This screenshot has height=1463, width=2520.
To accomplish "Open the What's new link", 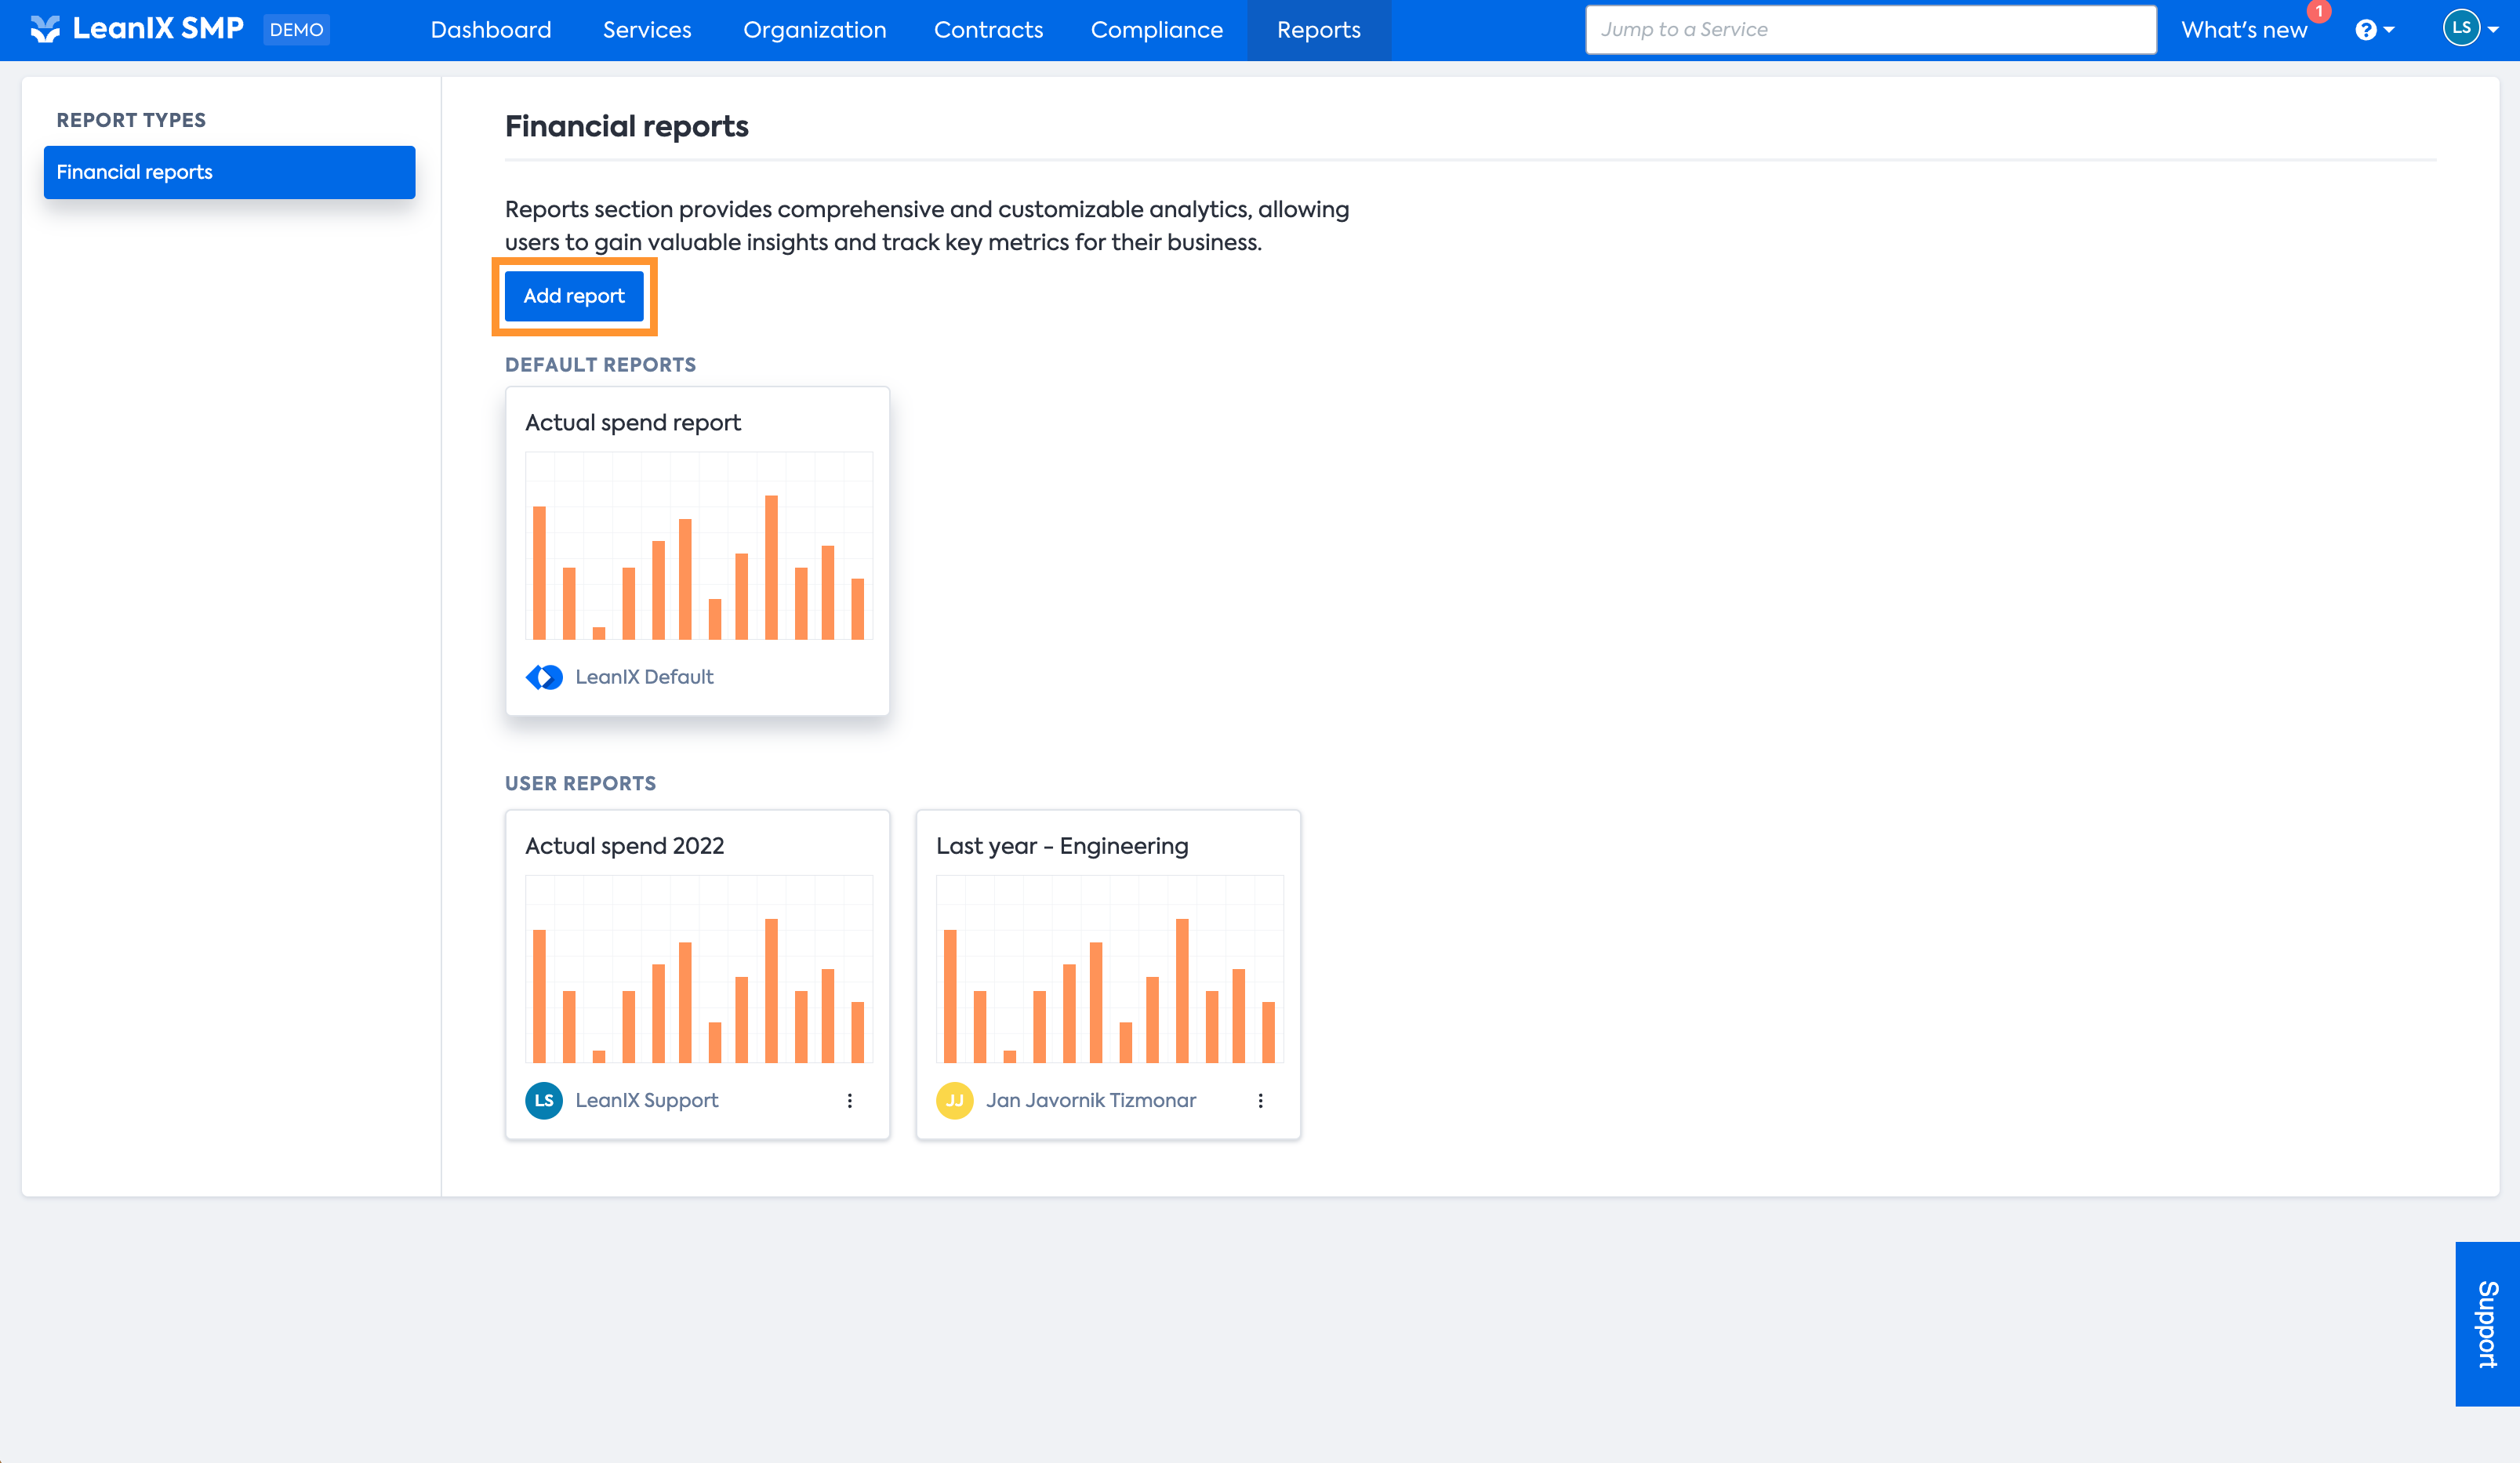I will pyautogui.click(x=2243, y=30).
